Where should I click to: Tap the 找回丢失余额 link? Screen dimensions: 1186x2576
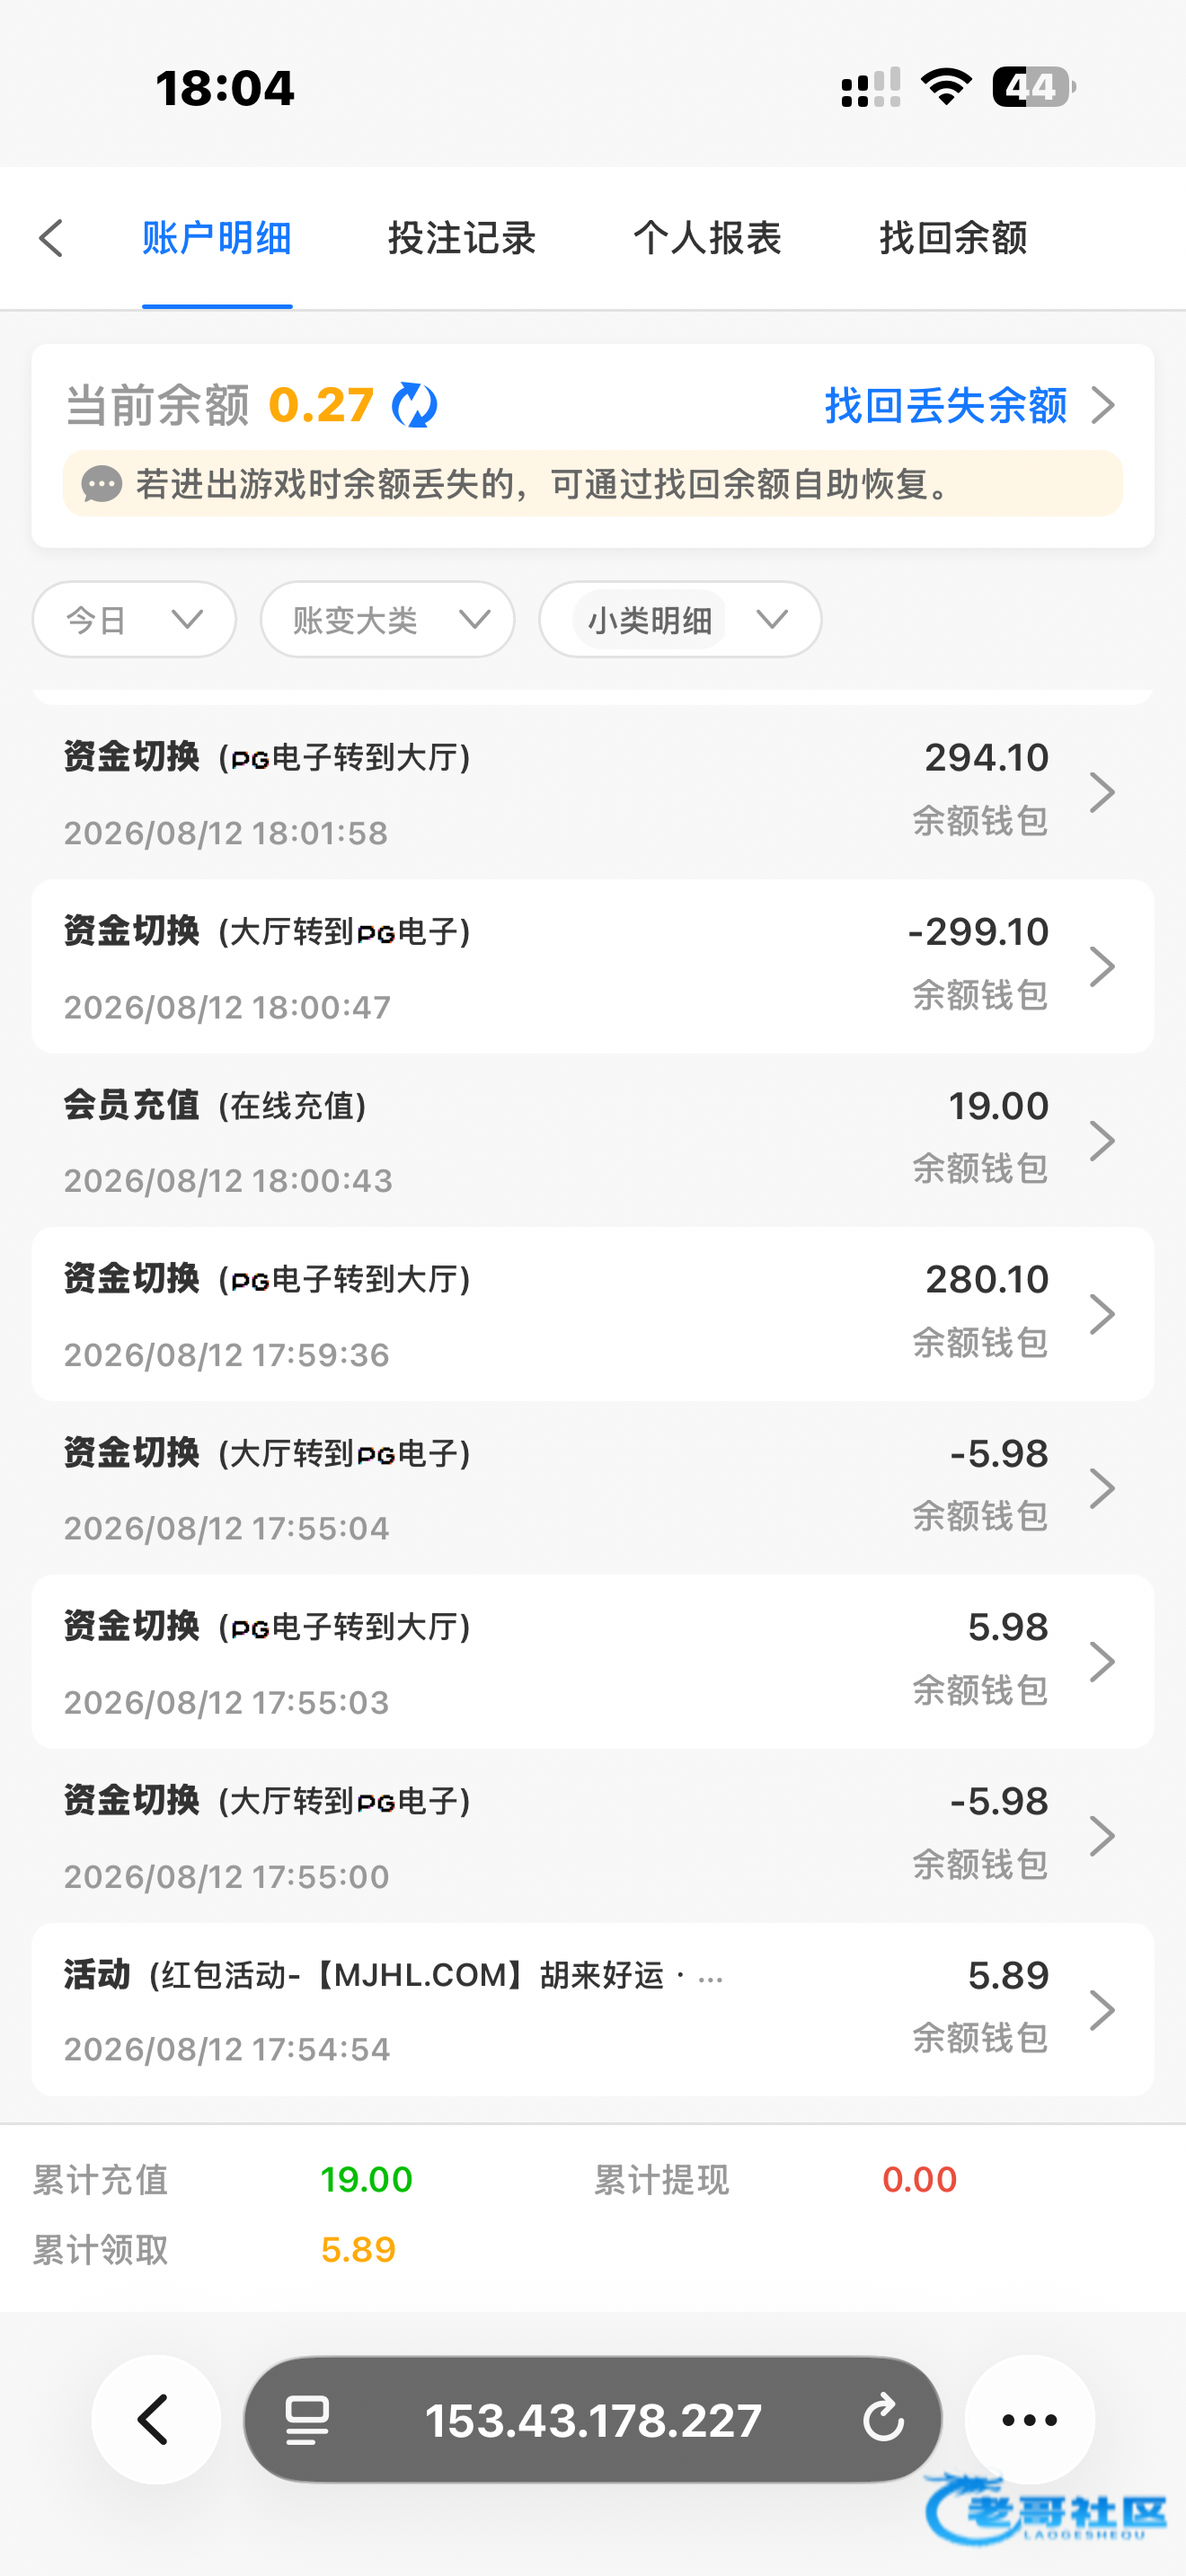pyautogui.click(x=970, y=405)
